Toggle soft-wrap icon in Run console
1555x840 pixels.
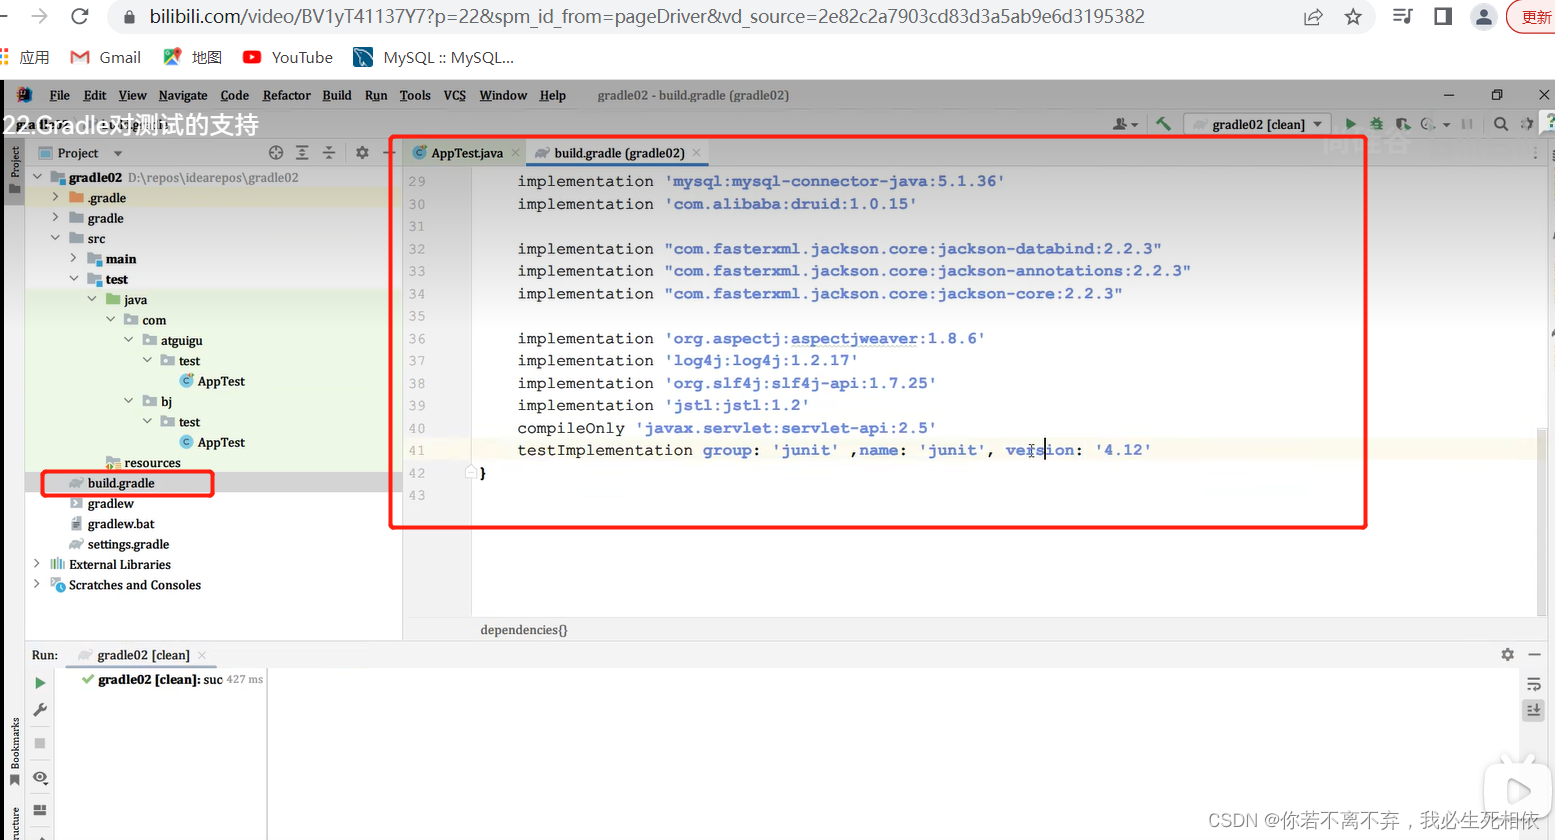(x=1533, y=684)
